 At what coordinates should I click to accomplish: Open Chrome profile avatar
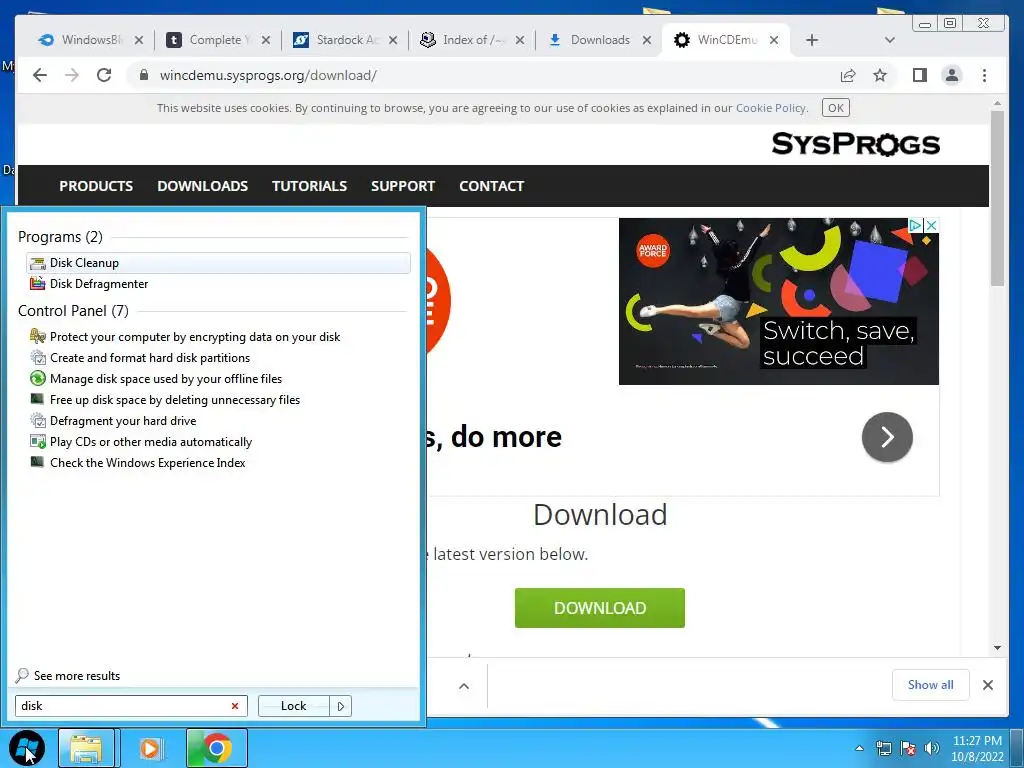(952, 75)
